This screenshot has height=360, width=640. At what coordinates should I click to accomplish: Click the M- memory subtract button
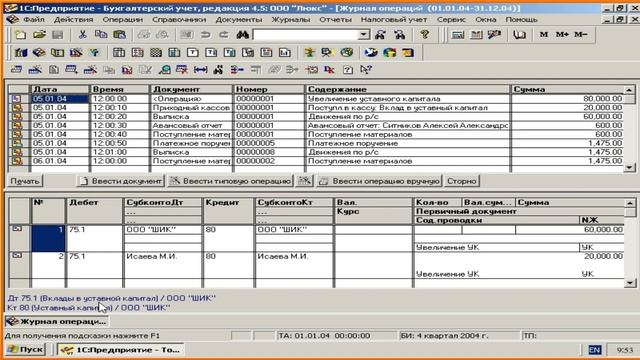pyautogui.click(x=580, y=35)
